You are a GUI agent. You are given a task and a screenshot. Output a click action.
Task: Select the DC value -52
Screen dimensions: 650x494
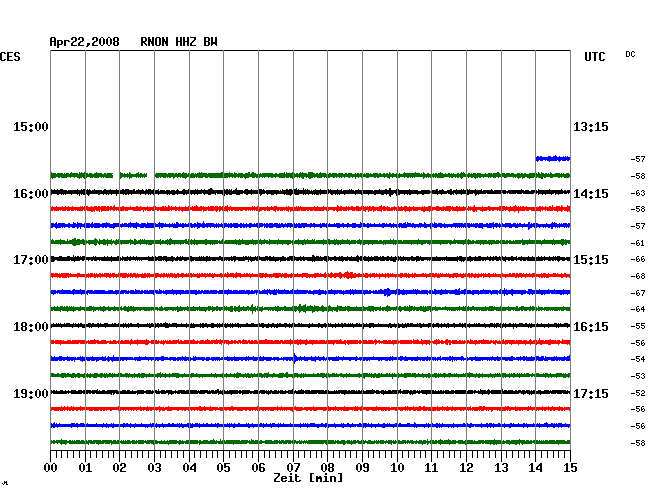click(x=638, y=393)
